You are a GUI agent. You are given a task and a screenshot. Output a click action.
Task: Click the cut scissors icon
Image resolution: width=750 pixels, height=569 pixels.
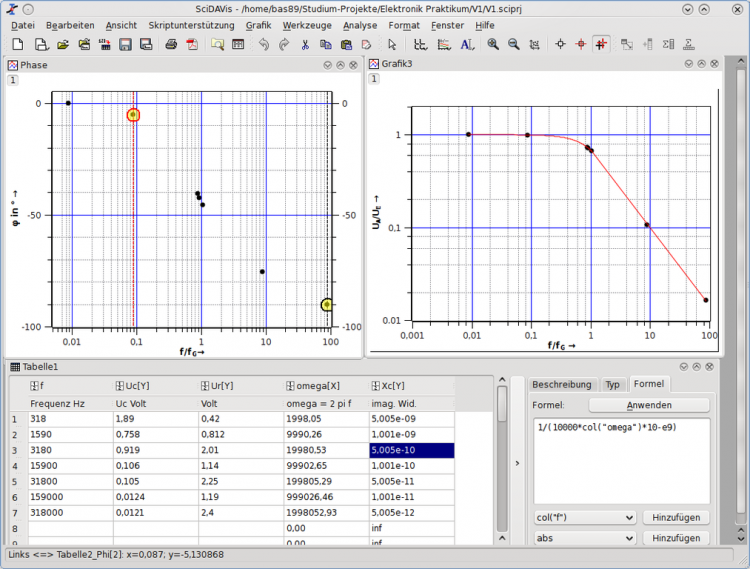point(305,45)
